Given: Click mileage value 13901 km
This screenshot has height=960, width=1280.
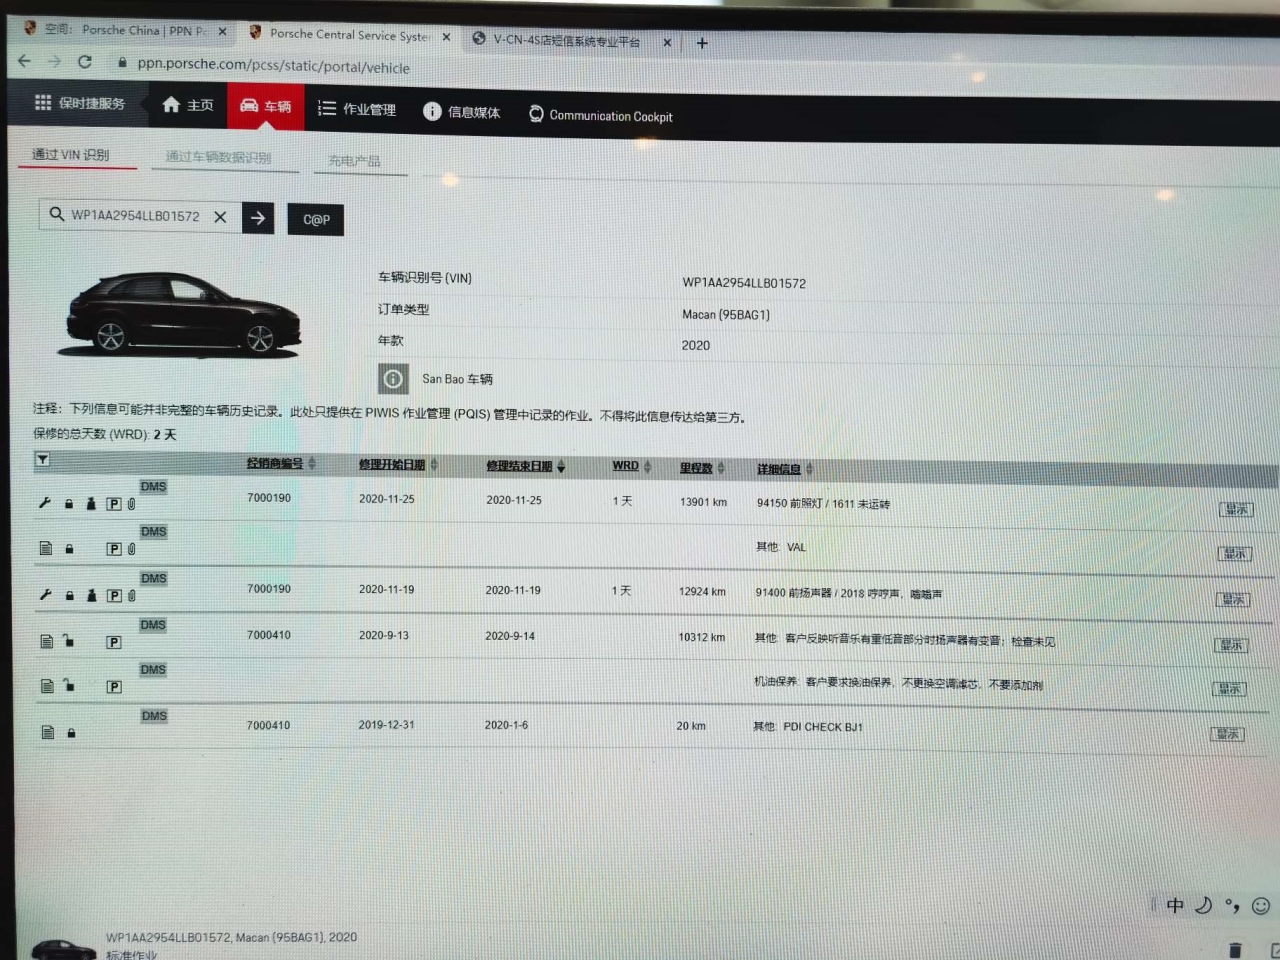Looking at the screenshot, I should (x=703, y=502).
